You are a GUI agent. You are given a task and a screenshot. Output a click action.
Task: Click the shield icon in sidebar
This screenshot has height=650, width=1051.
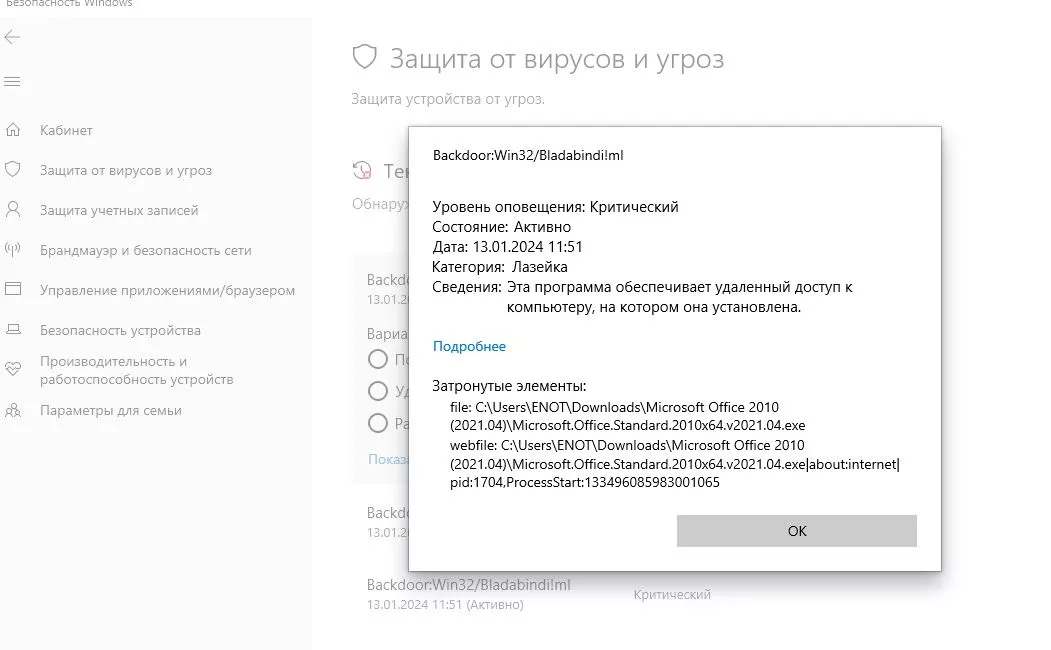(13, 170)
